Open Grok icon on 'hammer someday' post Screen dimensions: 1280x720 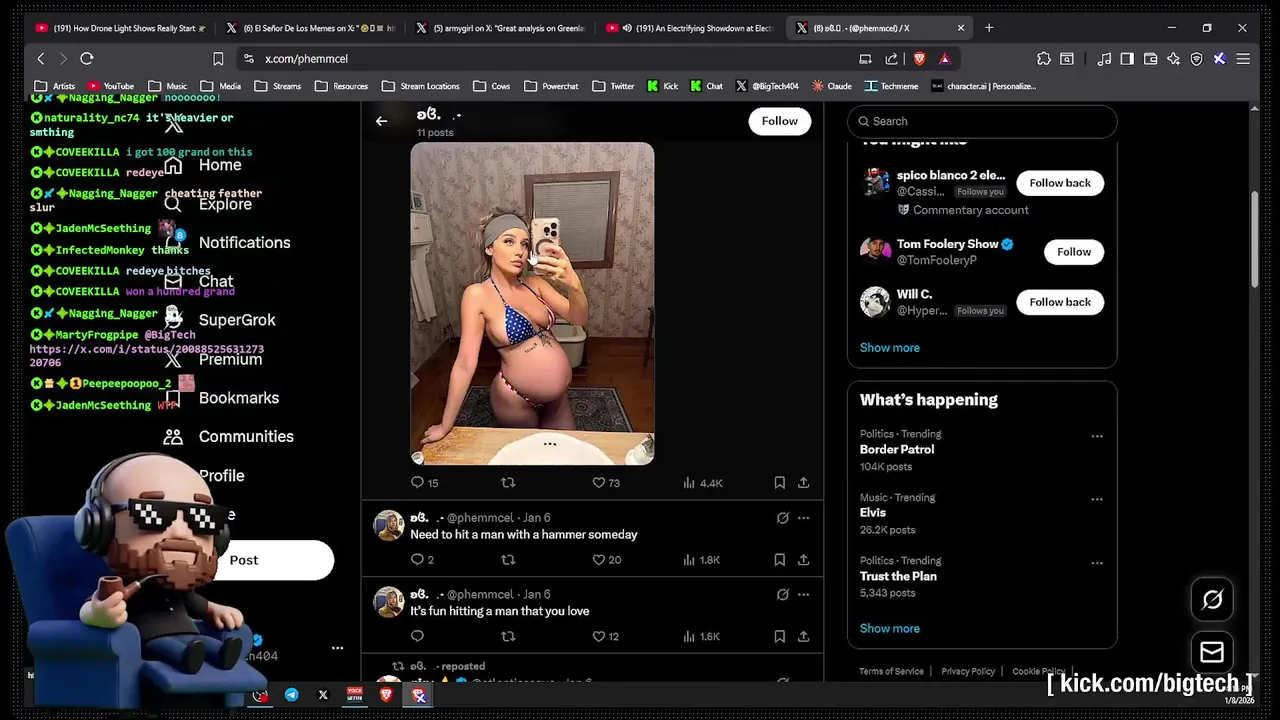782,518
